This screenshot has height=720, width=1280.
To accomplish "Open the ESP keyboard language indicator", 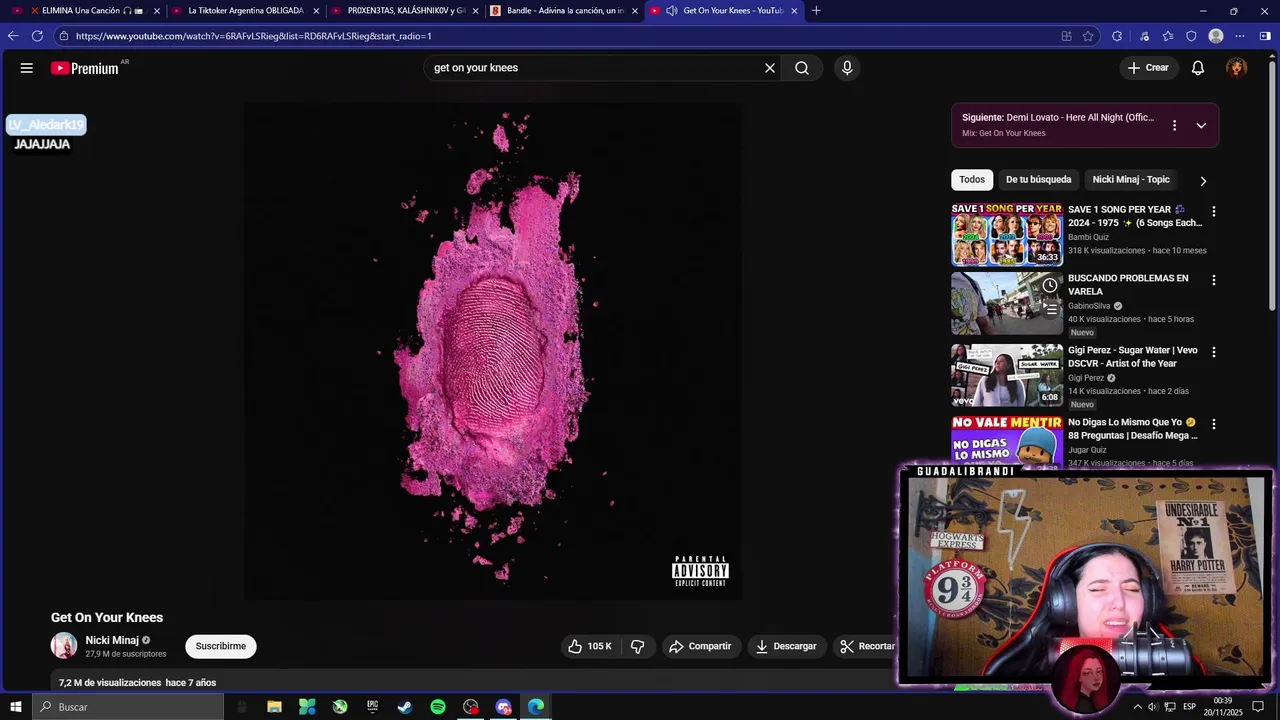I will (1192, 707).
